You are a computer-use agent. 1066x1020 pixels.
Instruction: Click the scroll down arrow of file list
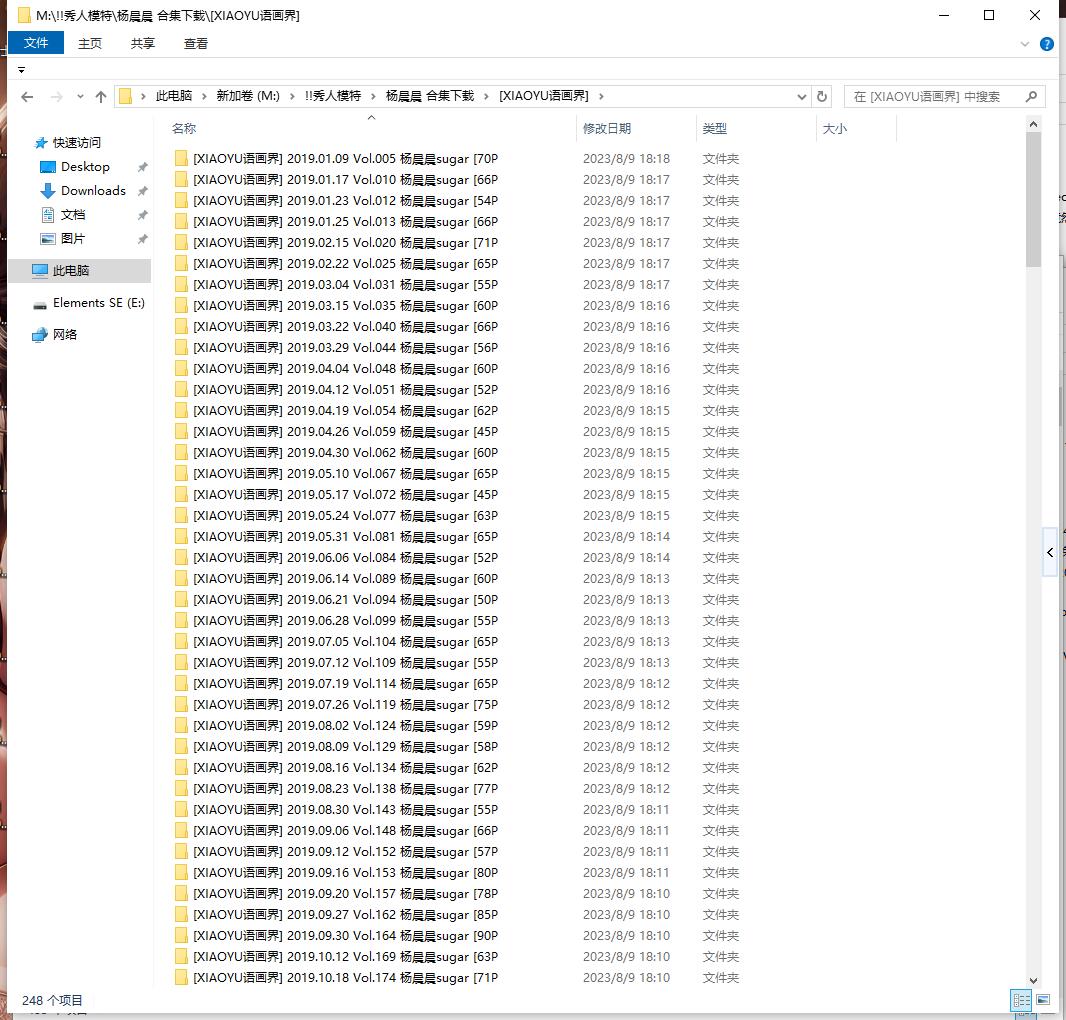1033,980
